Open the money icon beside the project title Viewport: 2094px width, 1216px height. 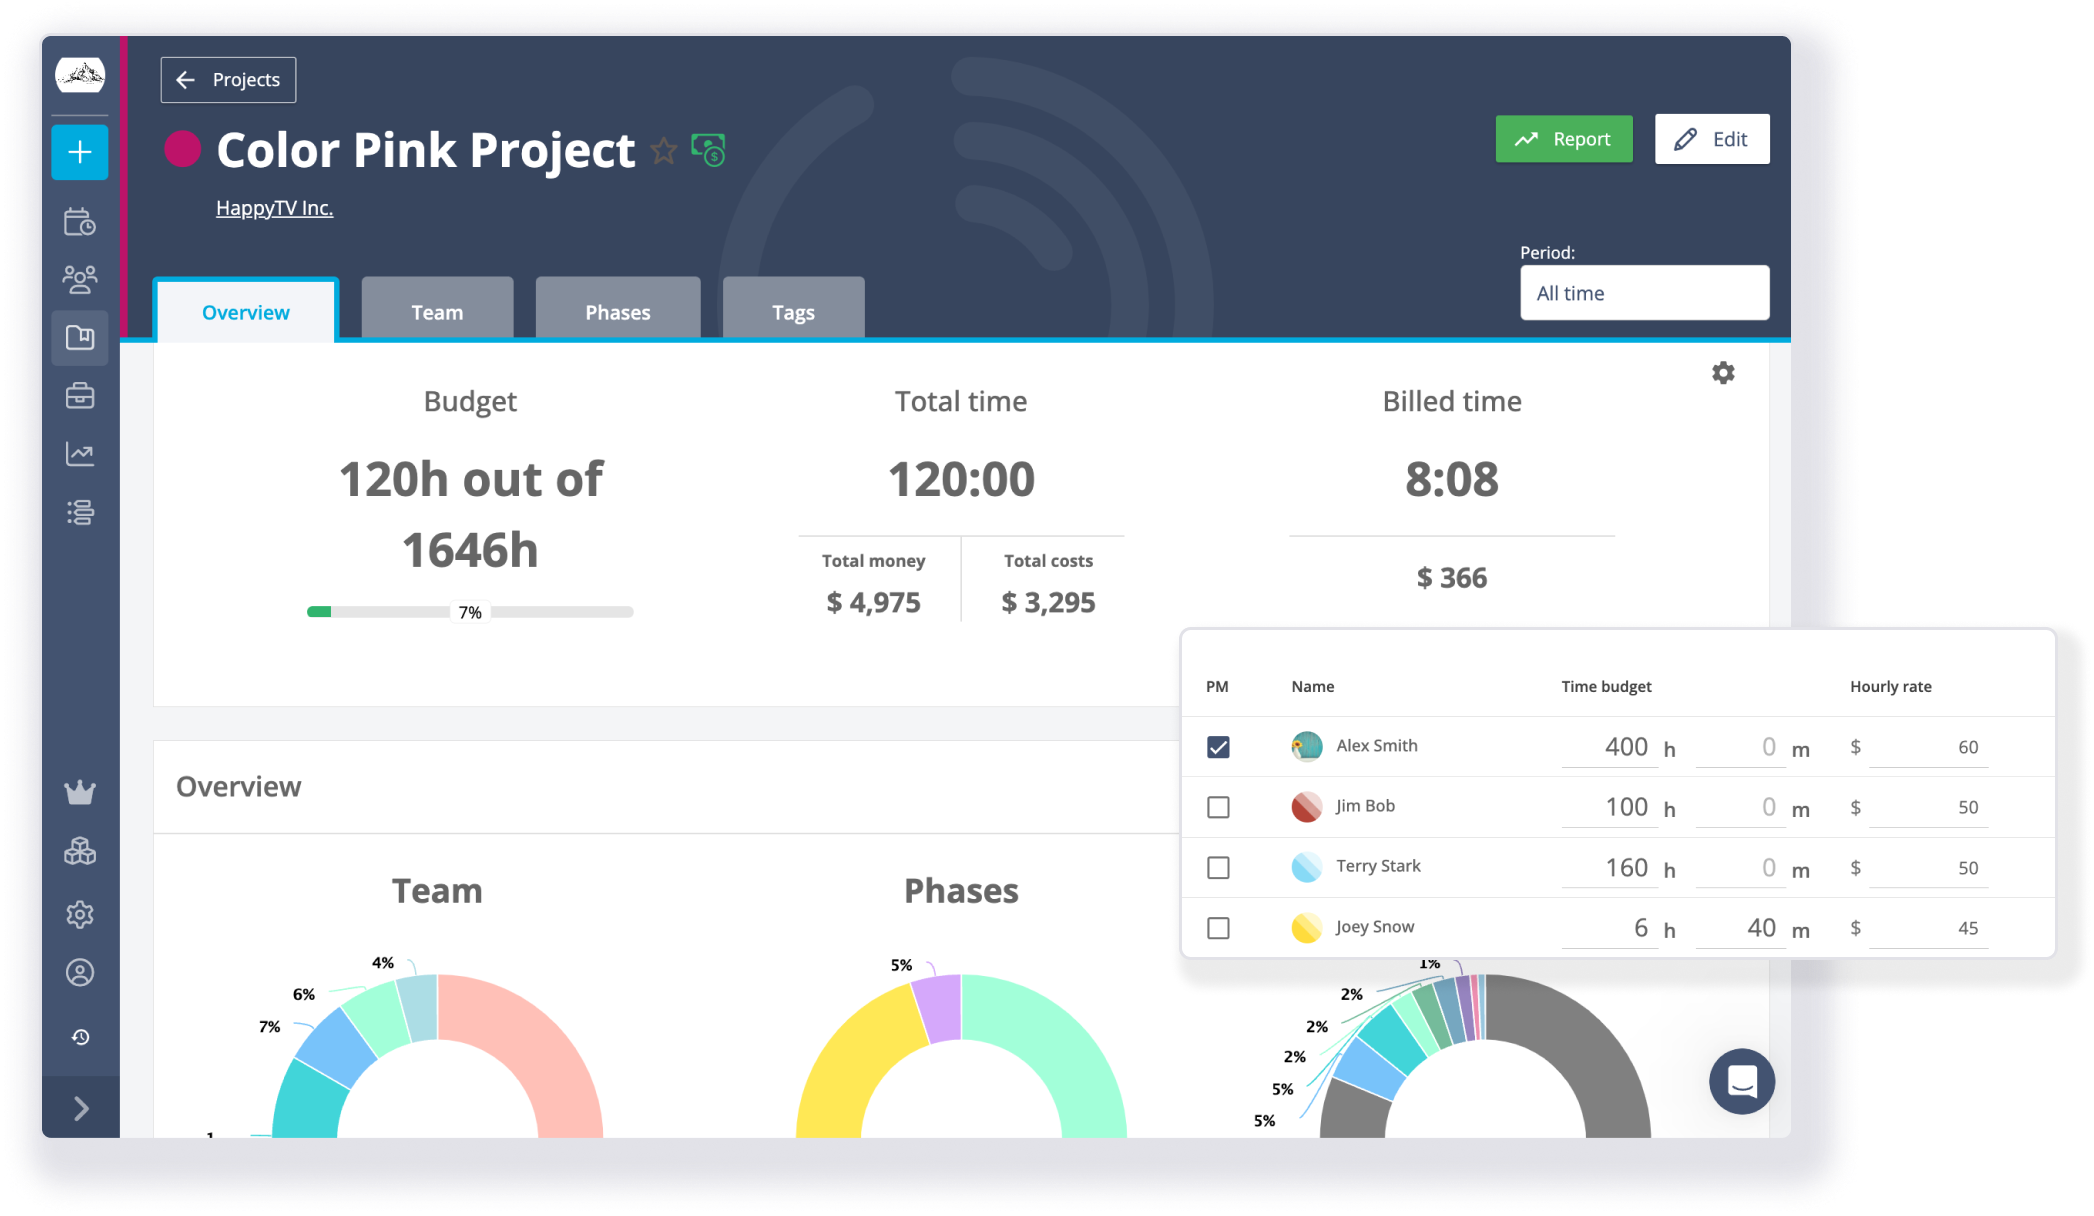708,151
